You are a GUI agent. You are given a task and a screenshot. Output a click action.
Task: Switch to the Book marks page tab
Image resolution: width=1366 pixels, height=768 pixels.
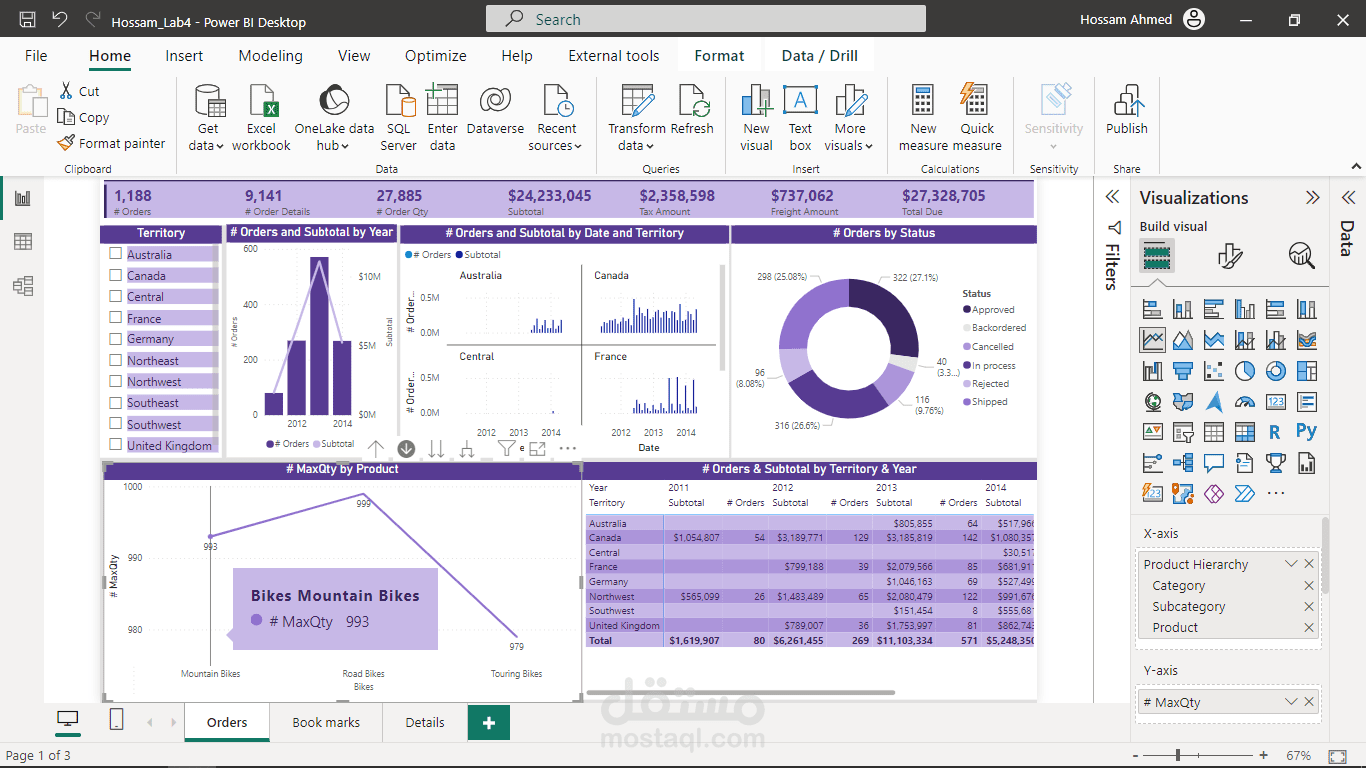(x=325, y=721)
